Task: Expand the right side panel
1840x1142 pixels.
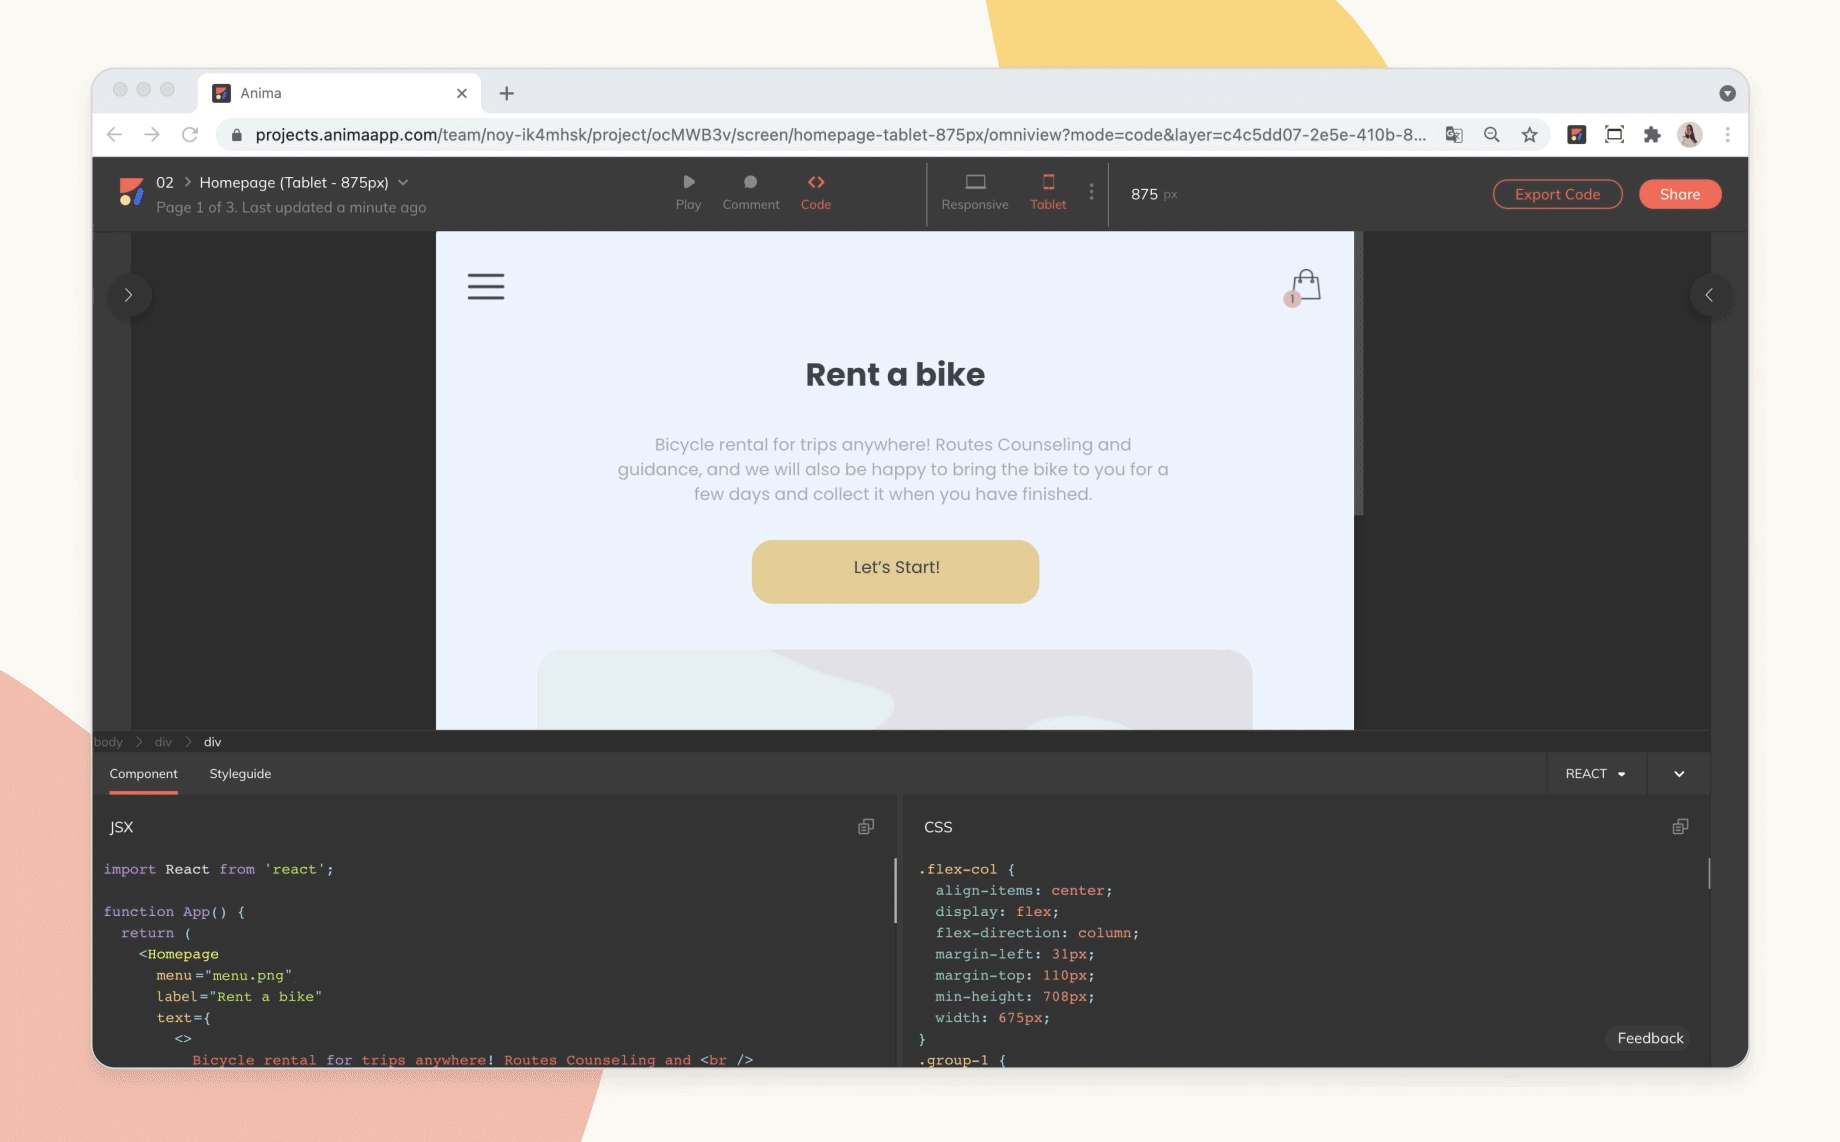Action: [1709, 295]
